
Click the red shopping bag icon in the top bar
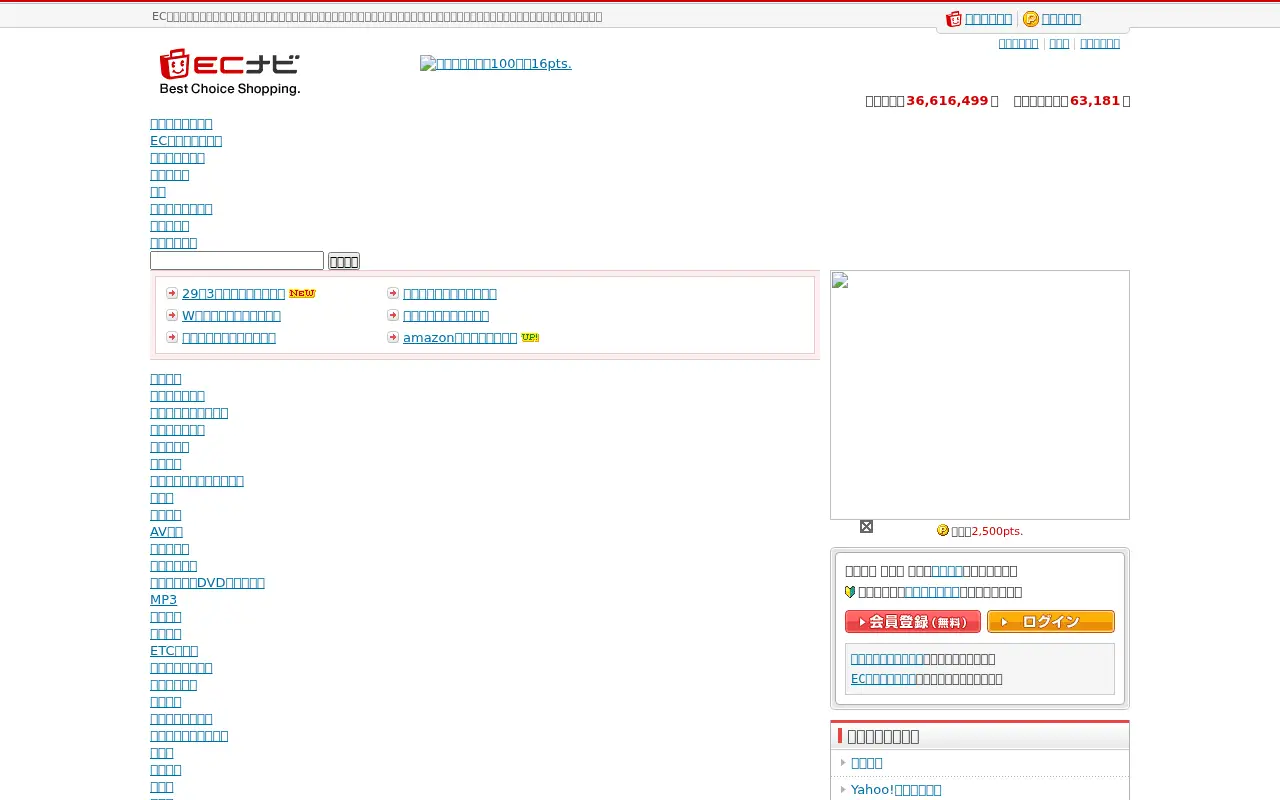coord(954,19)
